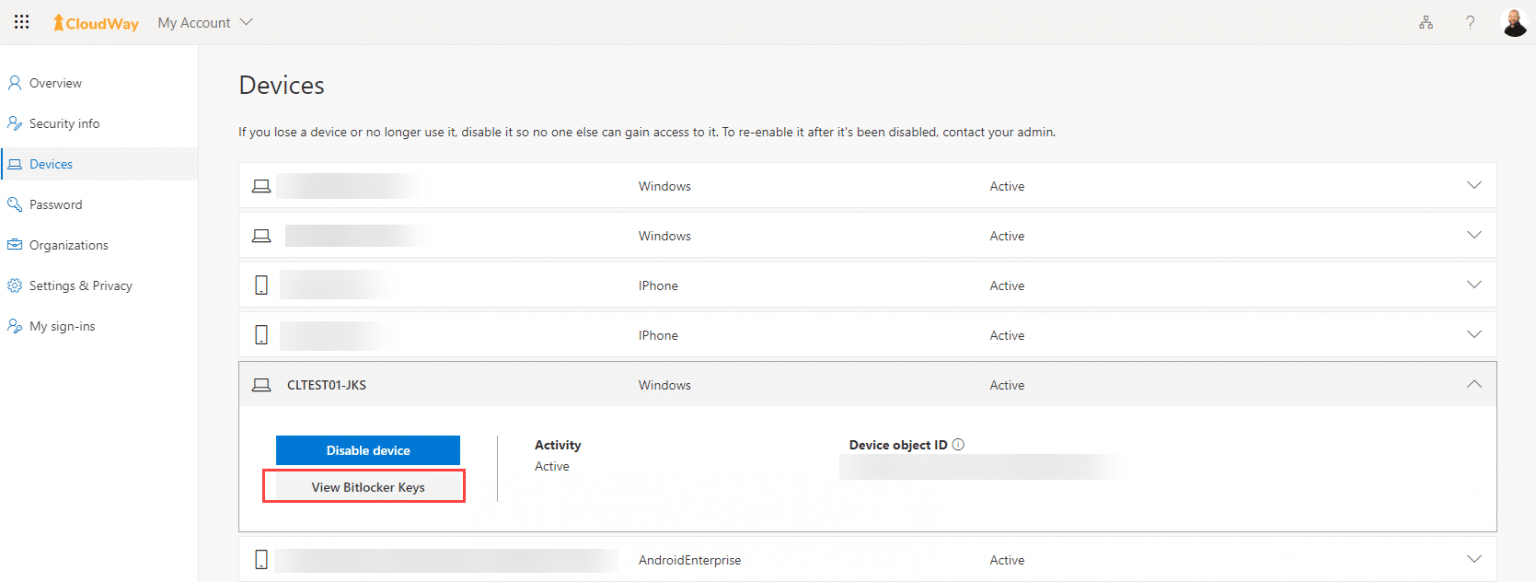Select Devices in the sidebar

(50, 163)
